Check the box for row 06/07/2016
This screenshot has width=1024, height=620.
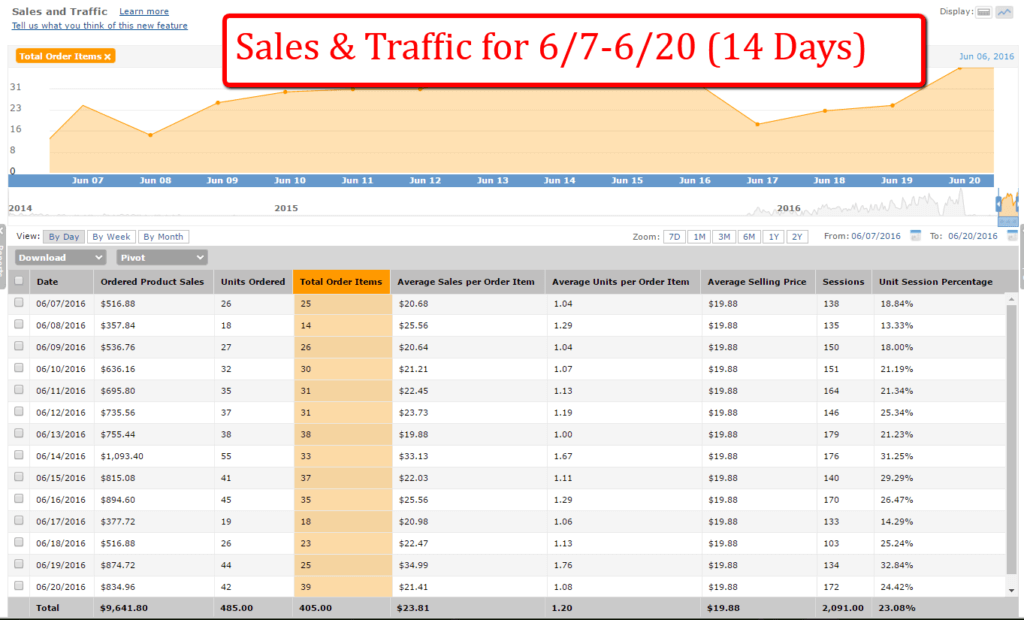(19, 303)
